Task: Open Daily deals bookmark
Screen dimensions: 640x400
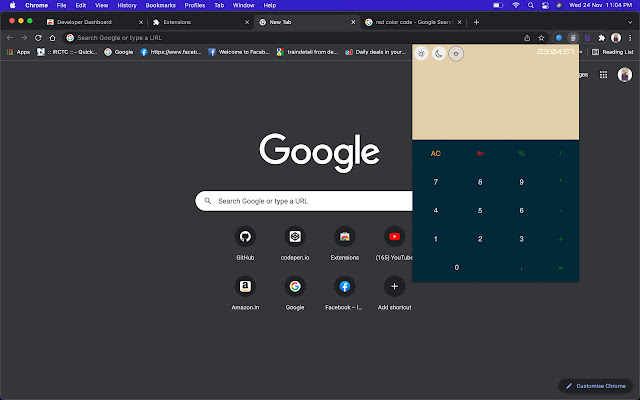Action: pyautogui.click(x=376, y=52)
